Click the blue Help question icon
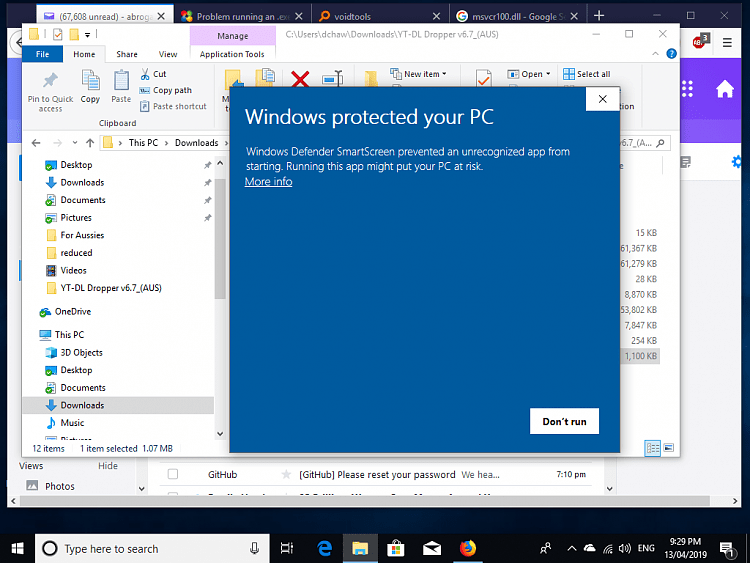The height and width of the screenshot is (563, 750). tap(672, 54)
